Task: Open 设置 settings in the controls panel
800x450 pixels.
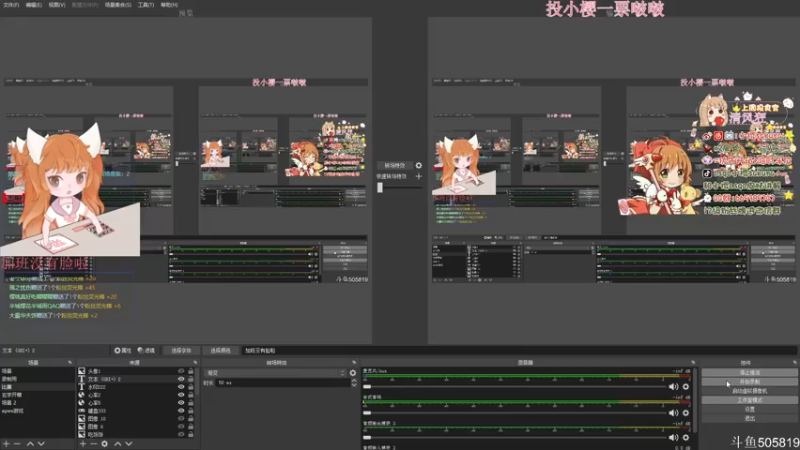Action: coord(749,409)
